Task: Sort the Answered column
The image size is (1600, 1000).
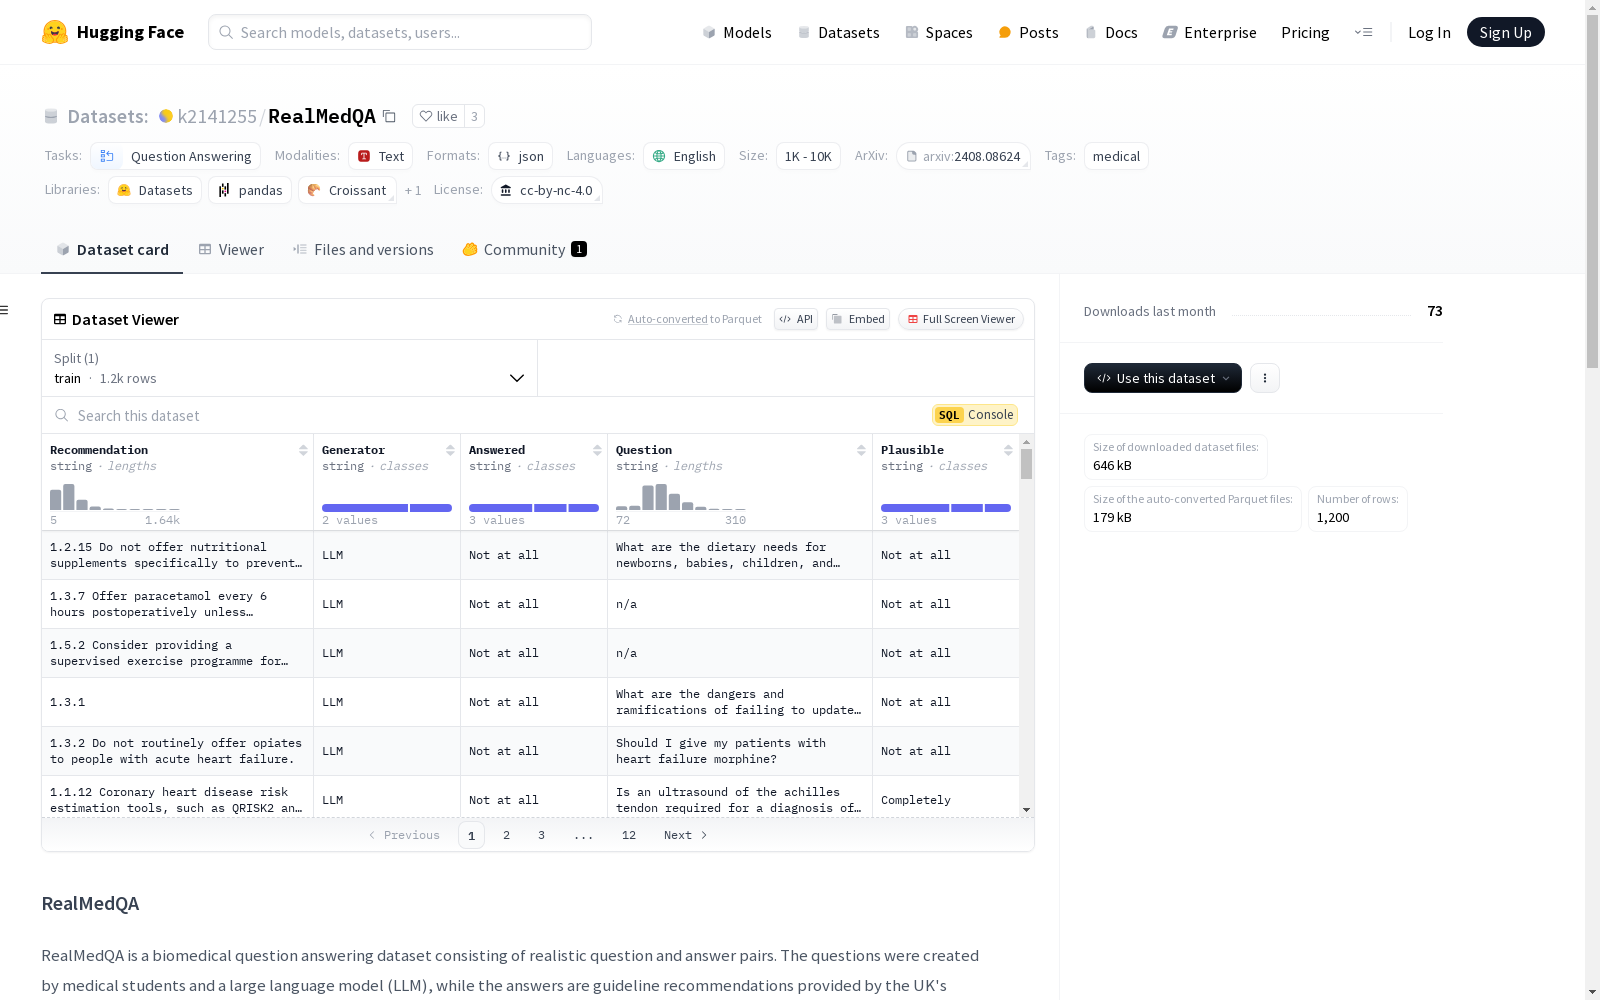Action: pos(597,450)
